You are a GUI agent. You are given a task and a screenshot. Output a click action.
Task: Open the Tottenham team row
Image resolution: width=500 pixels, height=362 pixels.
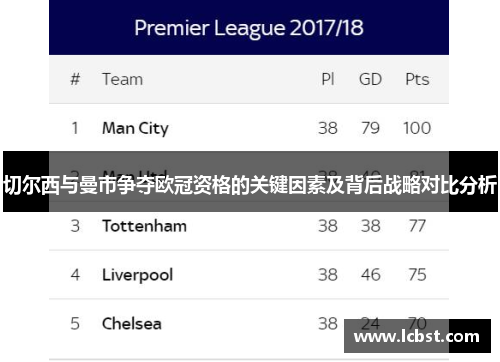tap(249, 226)
